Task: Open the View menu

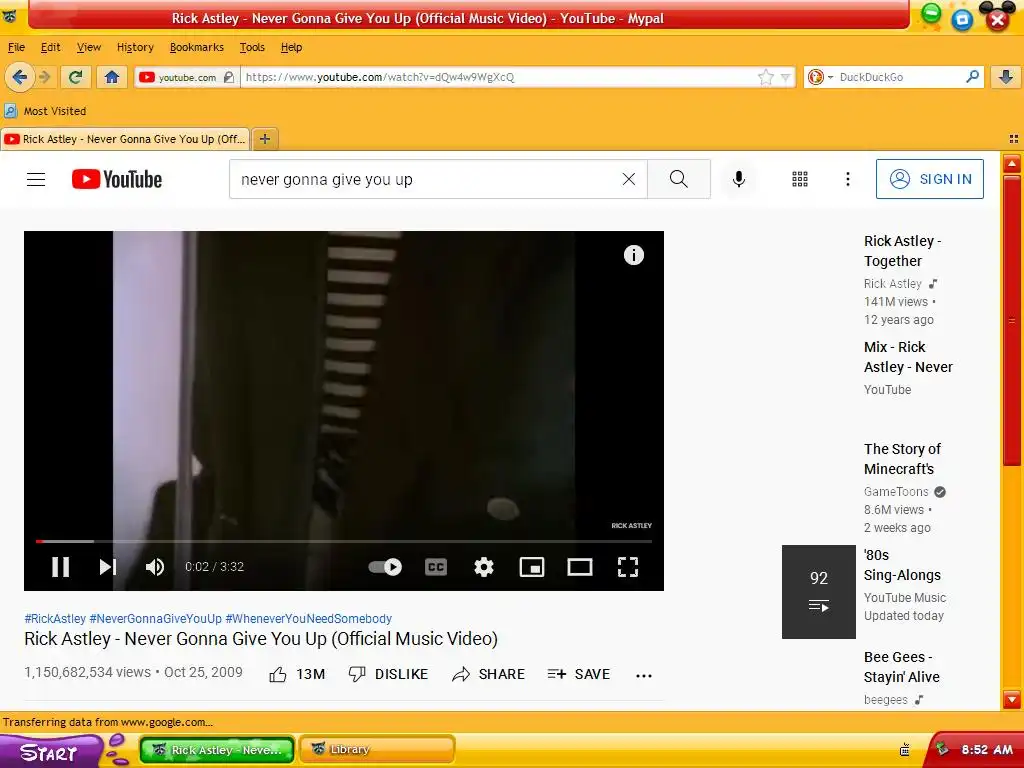Action: 89,47
